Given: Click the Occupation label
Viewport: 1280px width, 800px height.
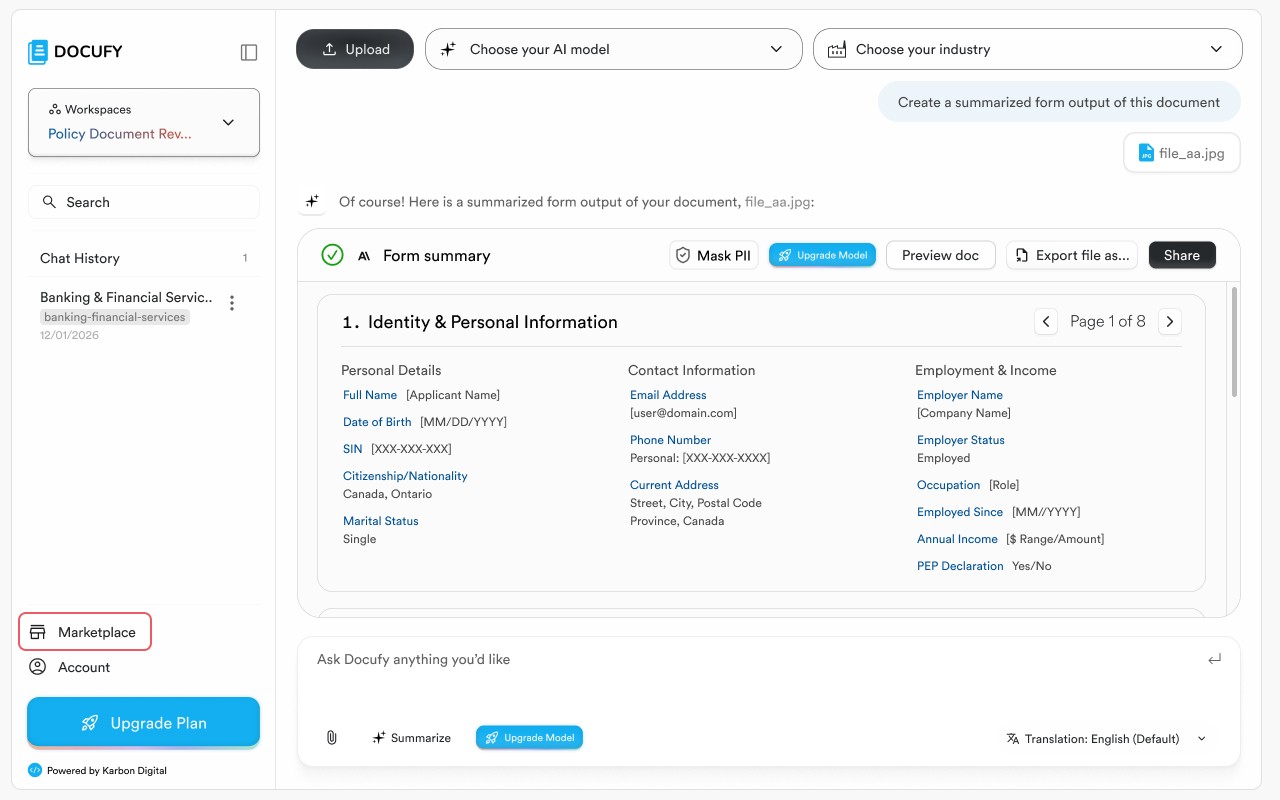Looking at the screenshot, I should point(948,485).
